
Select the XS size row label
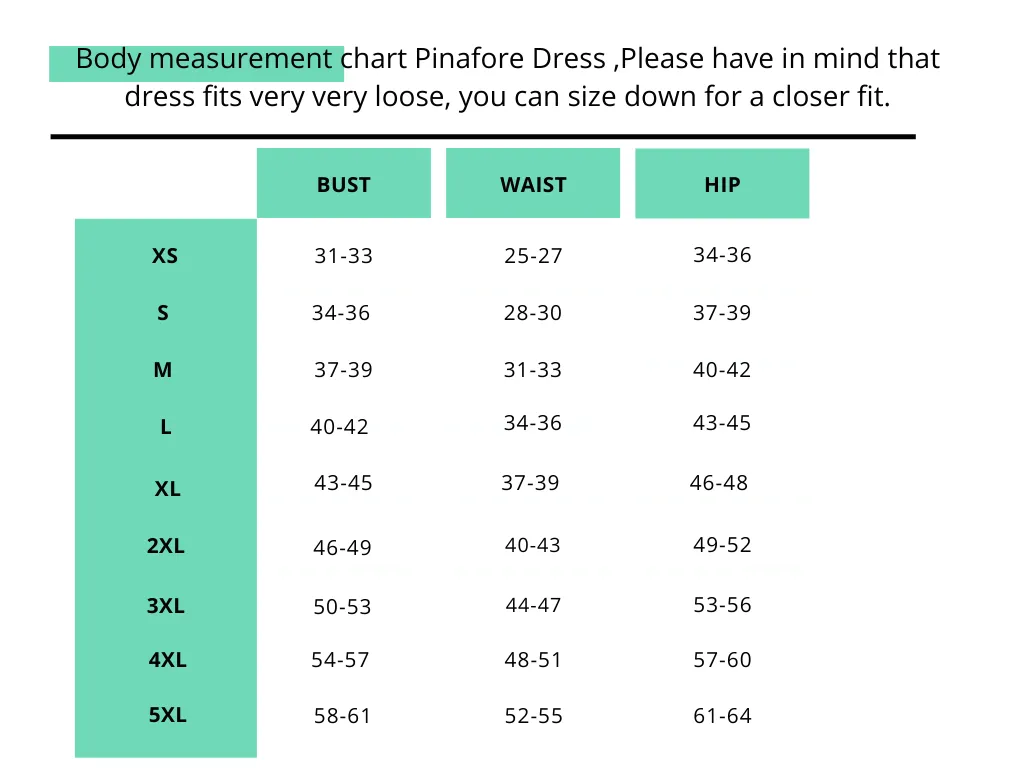(165, 256)
